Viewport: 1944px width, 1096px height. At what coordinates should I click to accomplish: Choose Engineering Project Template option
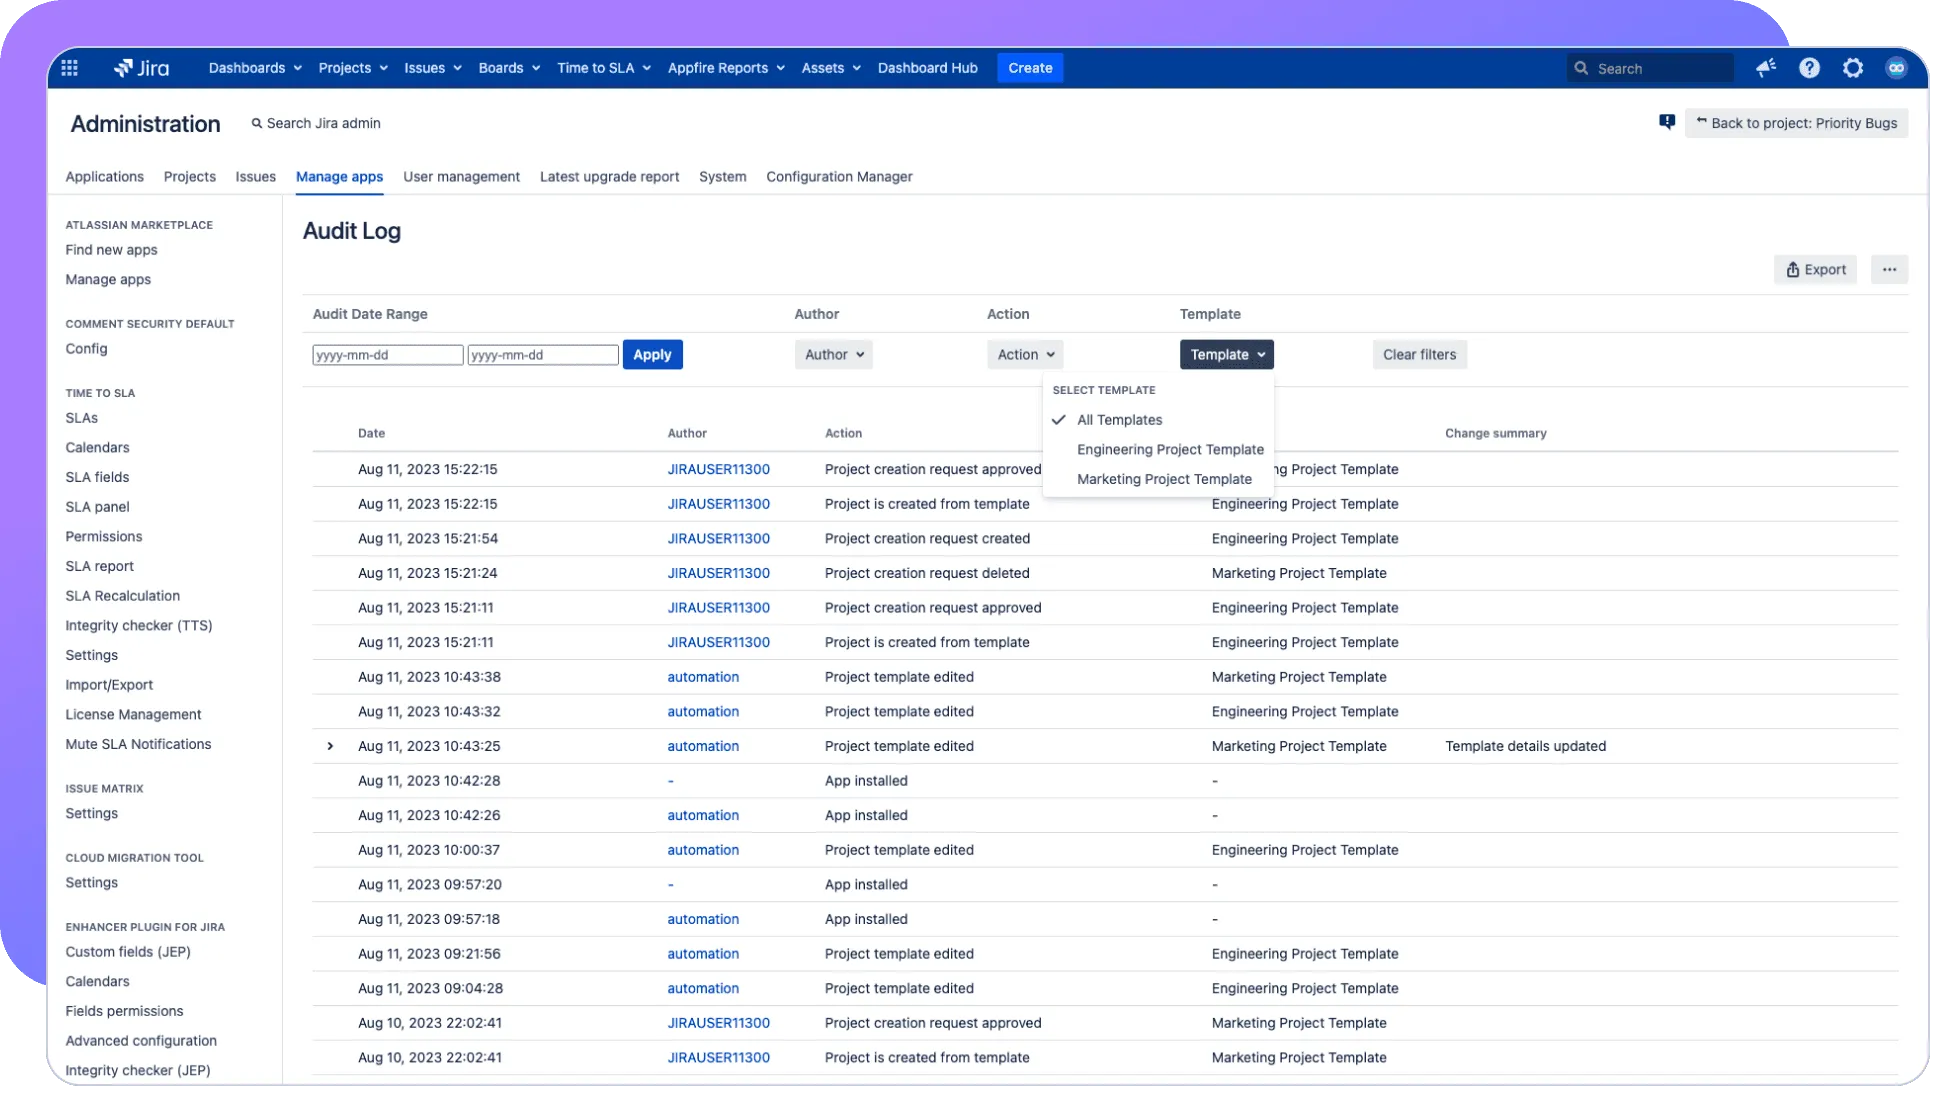[x=1170, y=449]
